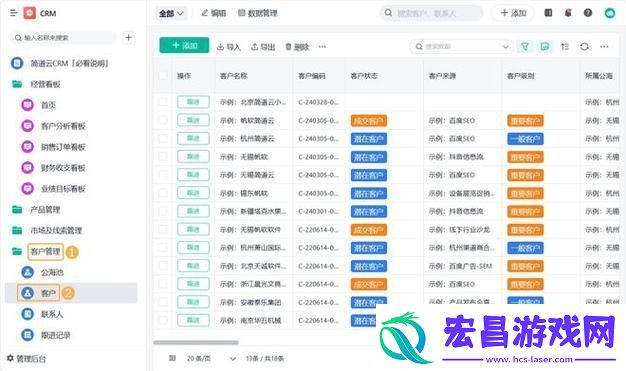
Task: Open the layout panel icon in top bar
Action: (548, 13)
